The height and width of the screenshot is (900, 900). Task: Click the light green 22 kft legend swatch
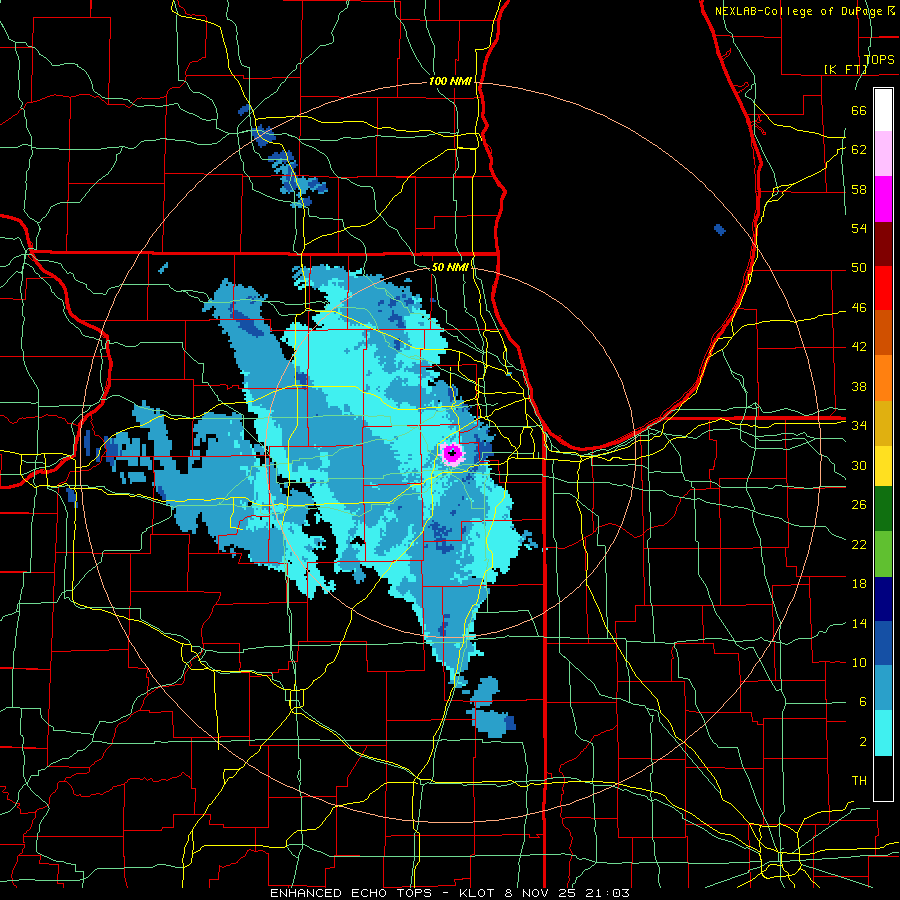tap(883, 553)
